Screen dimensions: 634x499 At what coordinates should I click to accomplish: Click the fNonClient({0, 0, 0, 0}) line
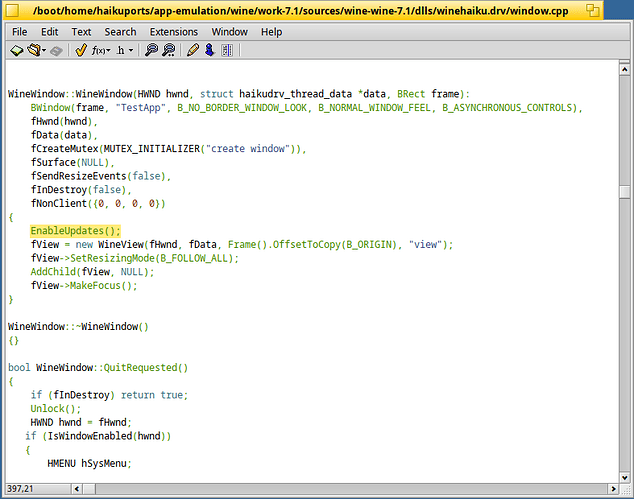pyautogui.click(x=98, y=203)
